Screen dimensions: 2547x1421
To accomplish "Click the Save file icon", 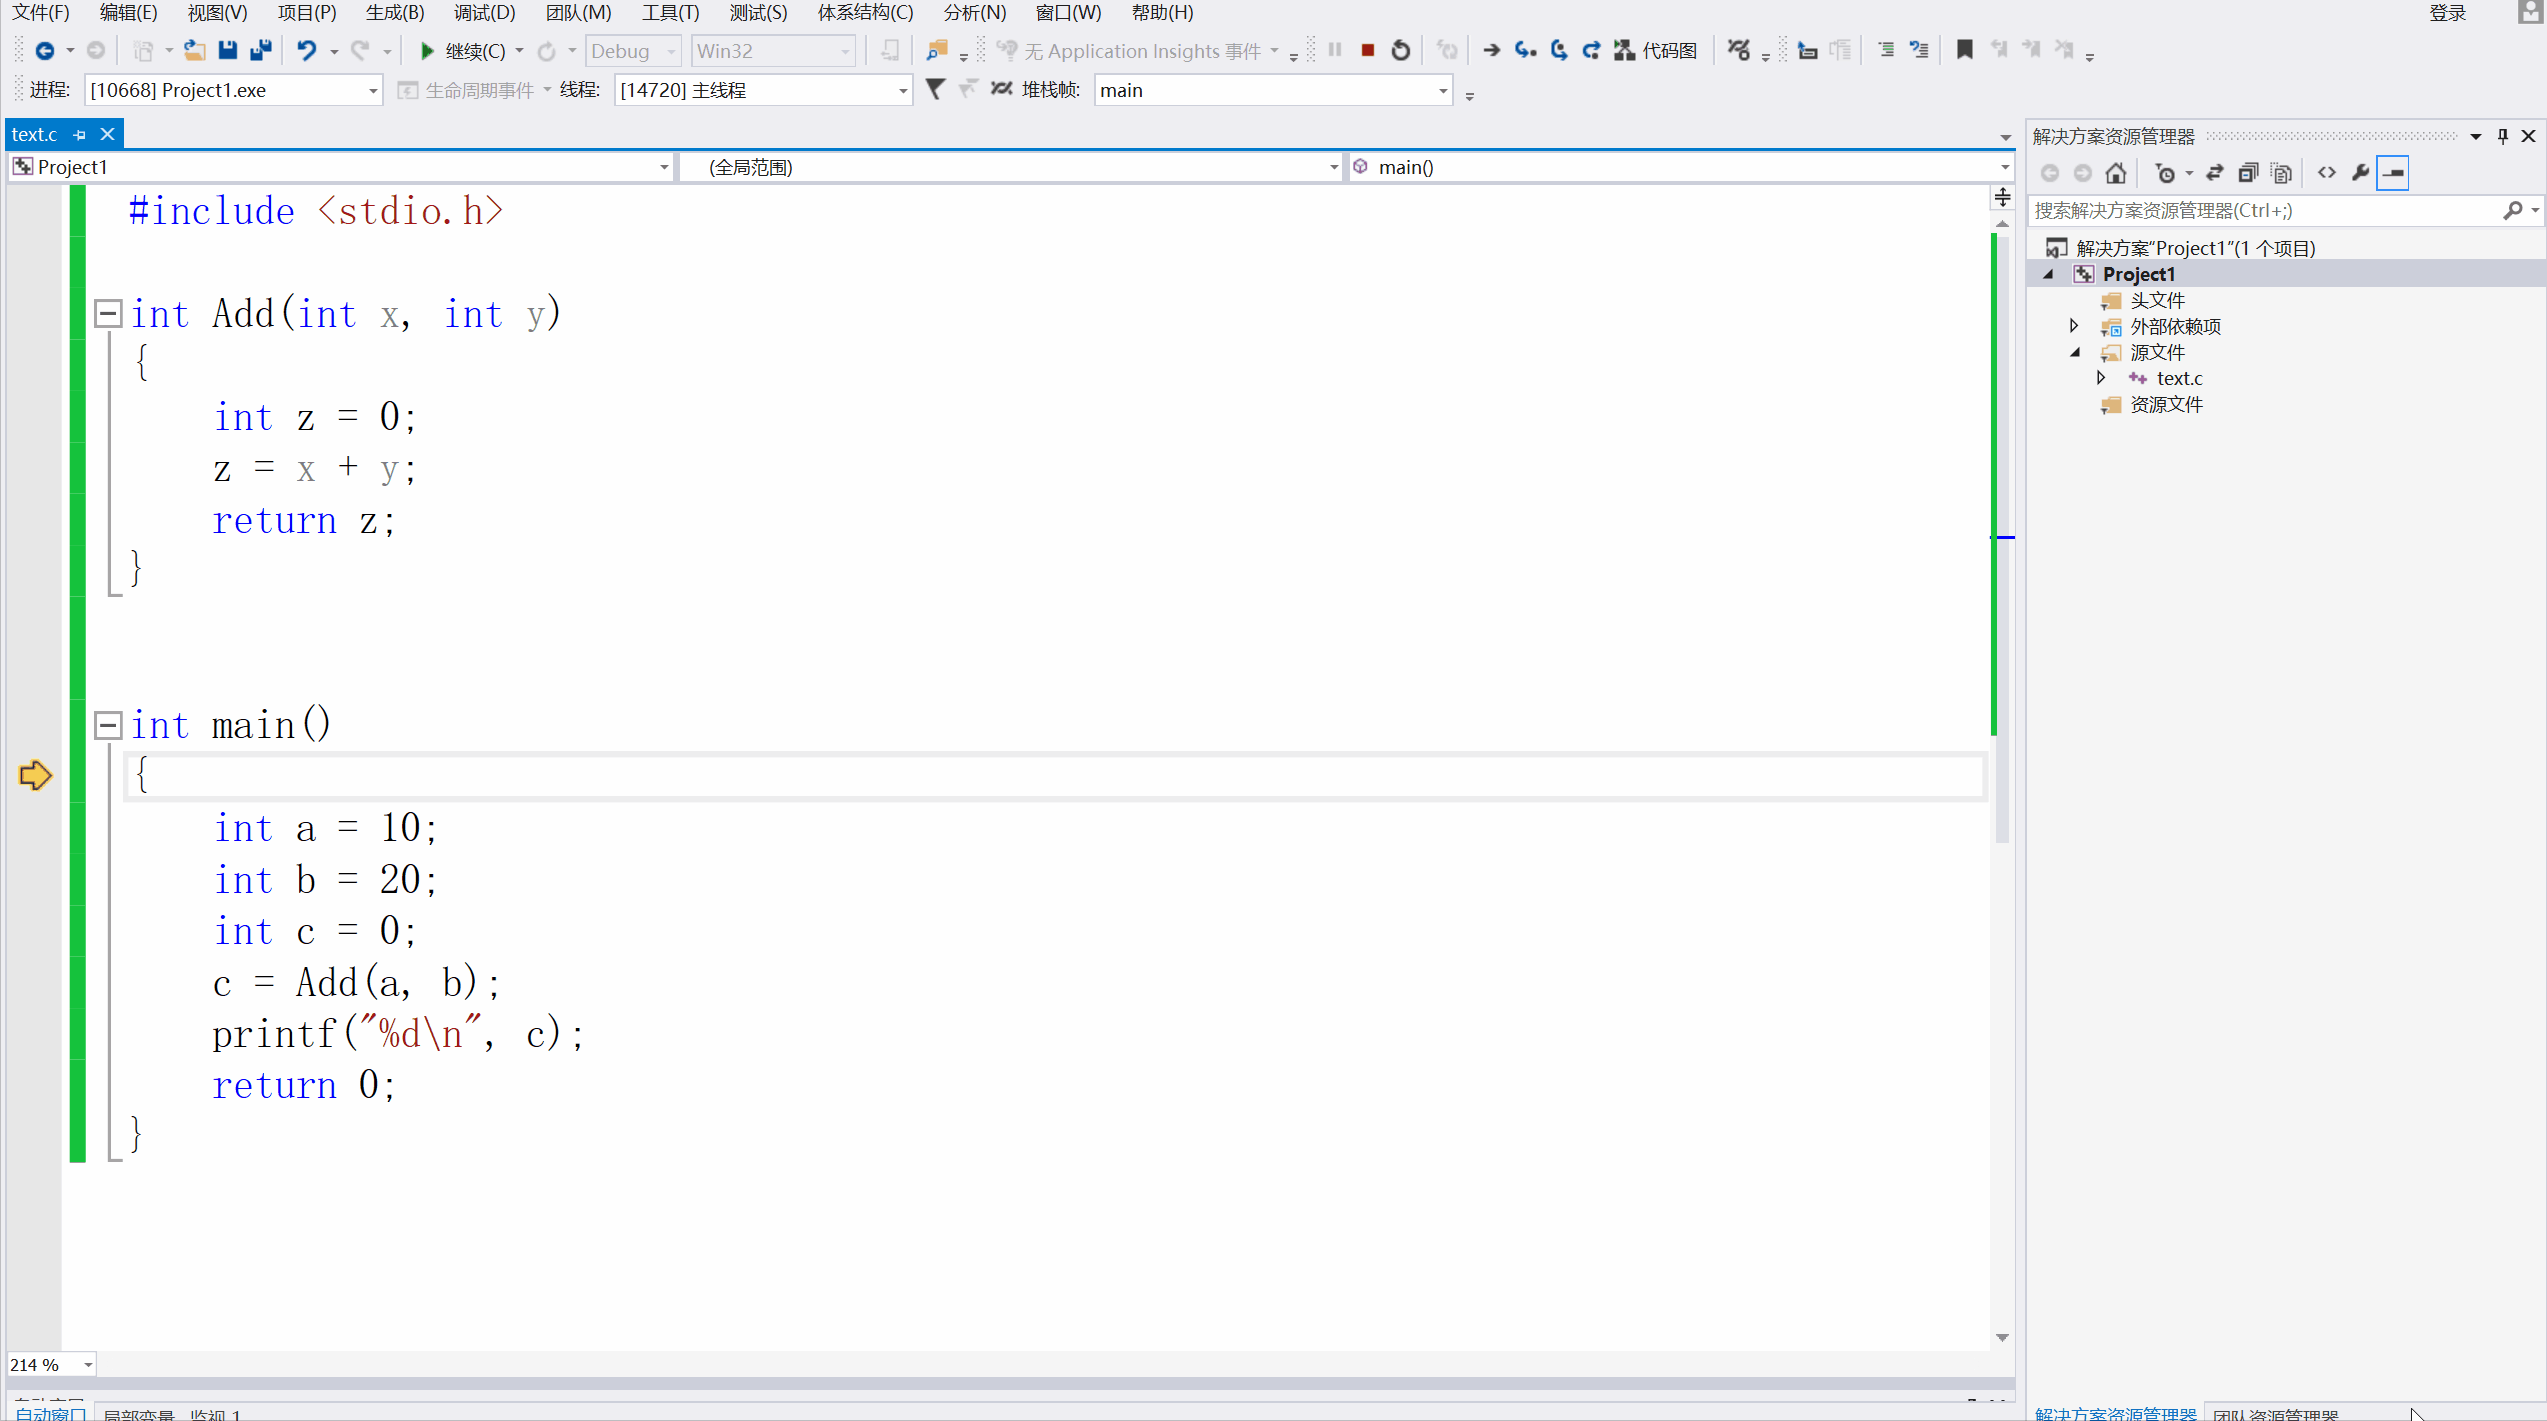I will click(228, 50).
